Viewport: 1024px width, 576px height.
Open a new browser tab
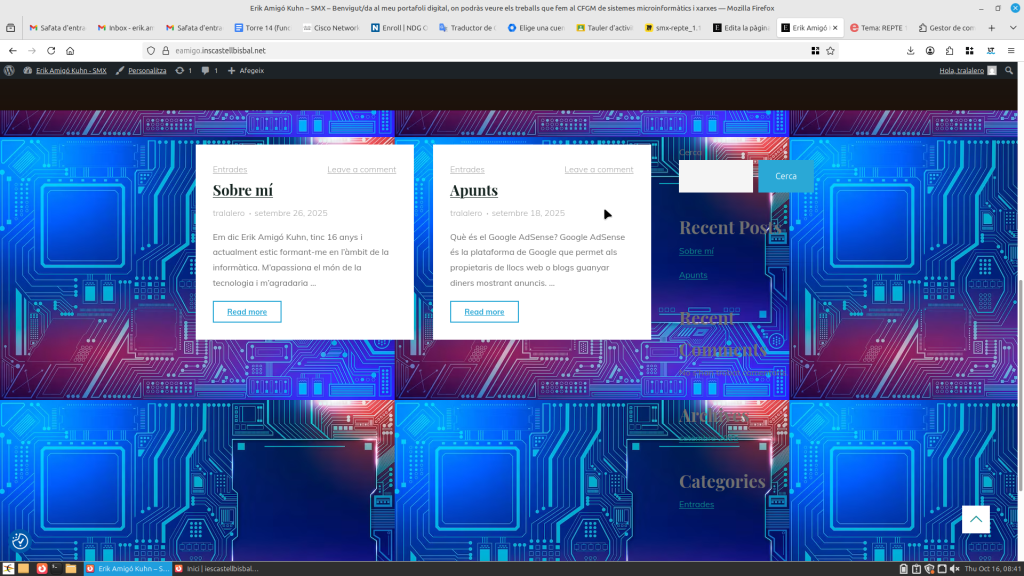(x=991, y=28)
